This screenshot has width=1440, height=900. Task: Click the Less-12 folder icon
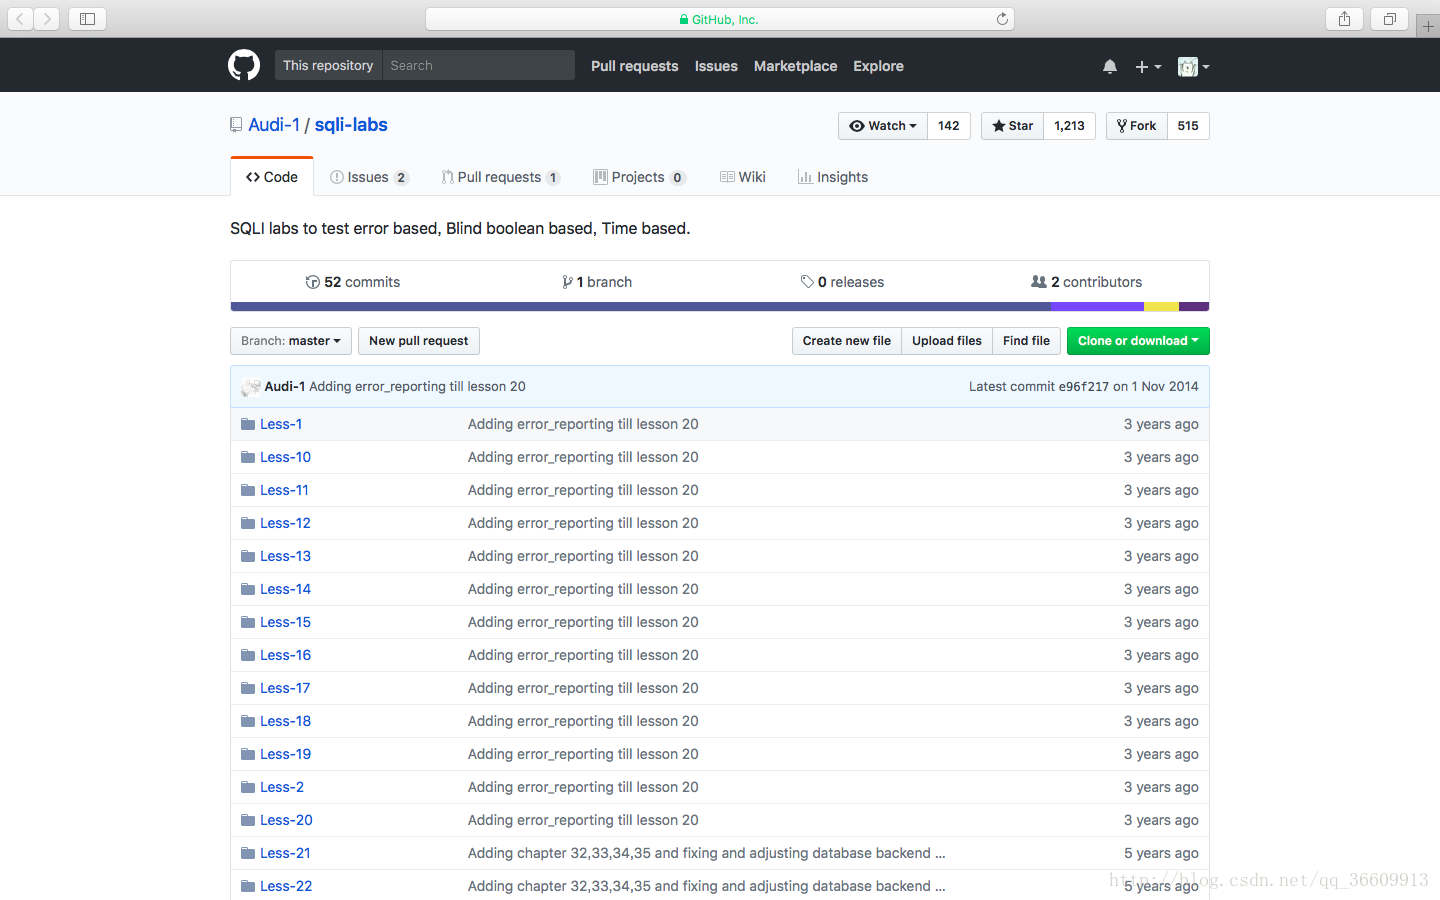coord(248,523)
